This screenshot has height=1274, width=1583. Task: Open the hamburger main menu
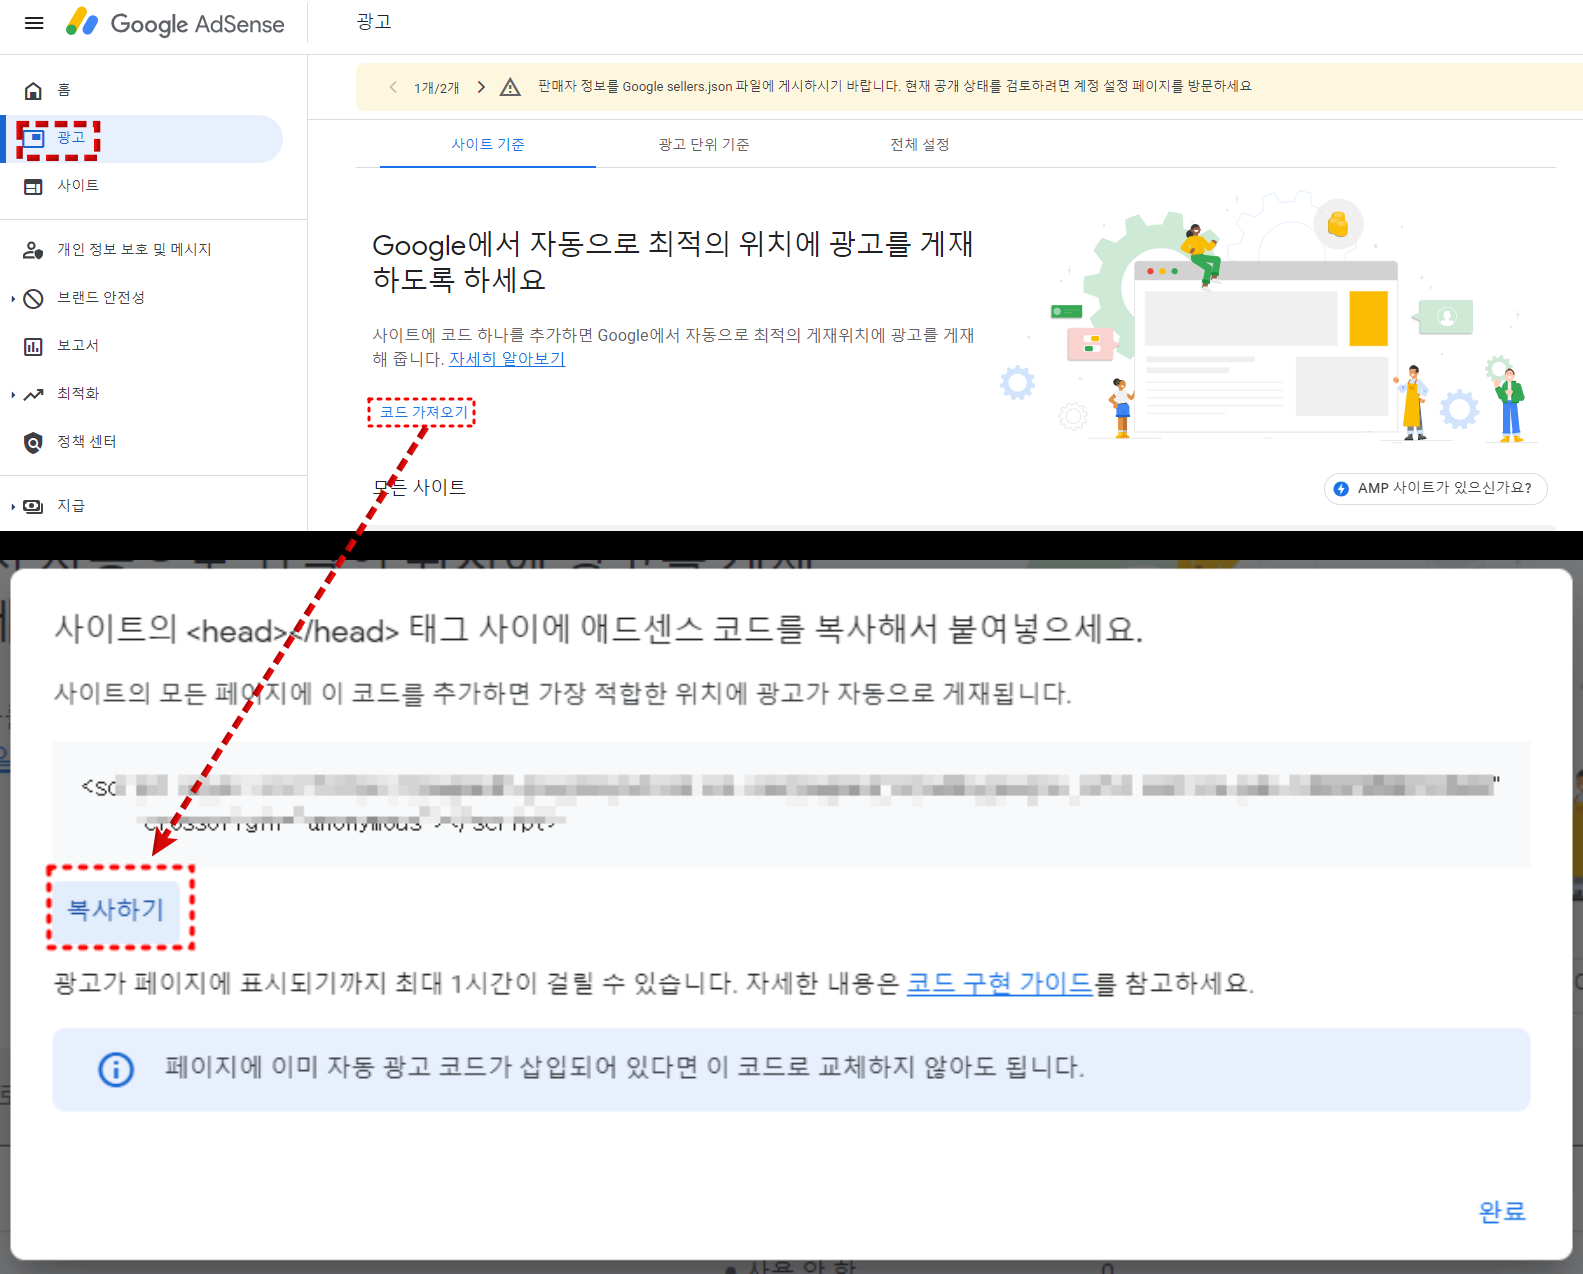(x=34, y=23)
